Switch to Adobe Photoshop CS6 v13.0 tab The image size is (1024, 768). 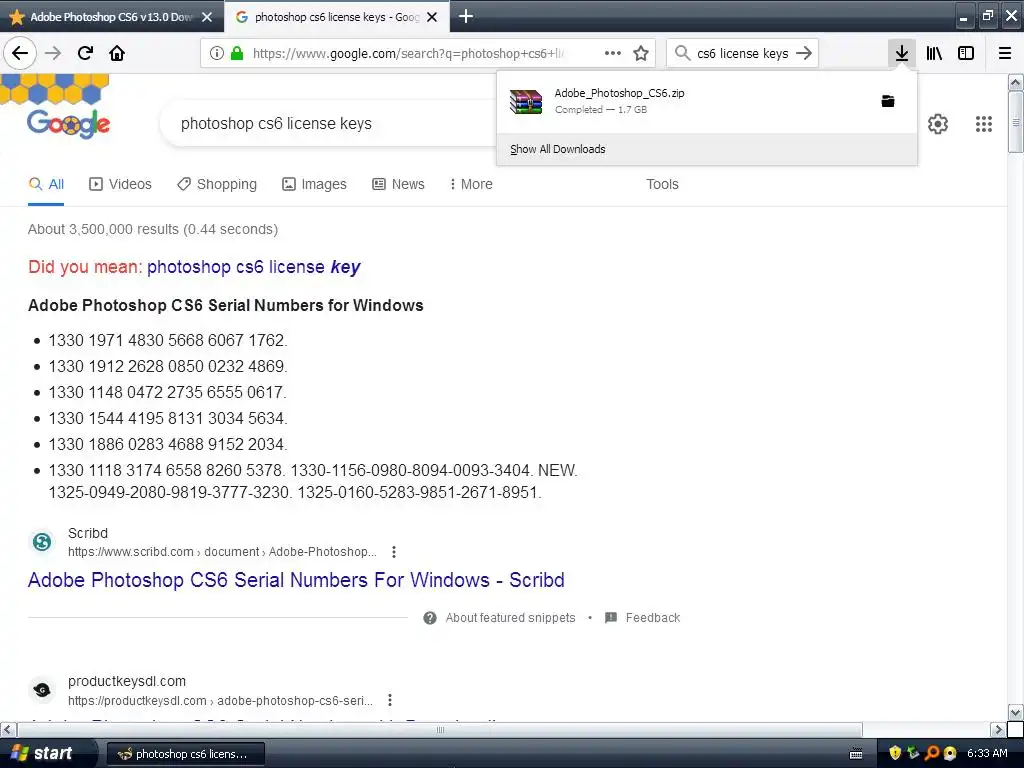(111, 17)
